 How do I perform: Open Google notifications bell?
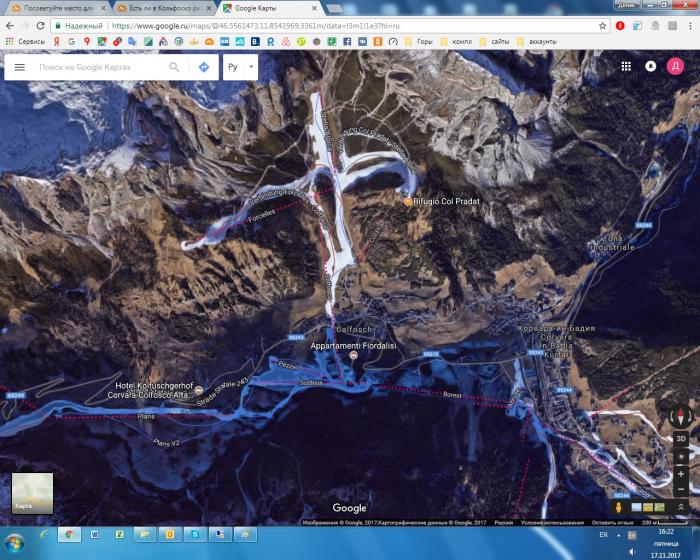click(x=650, y=67)
